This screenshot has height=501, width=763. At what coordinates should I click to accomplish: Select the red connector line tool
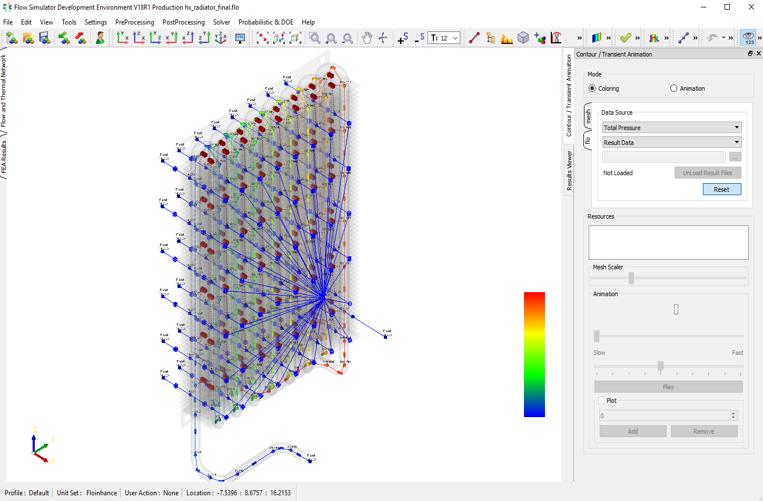pos(474,38)
